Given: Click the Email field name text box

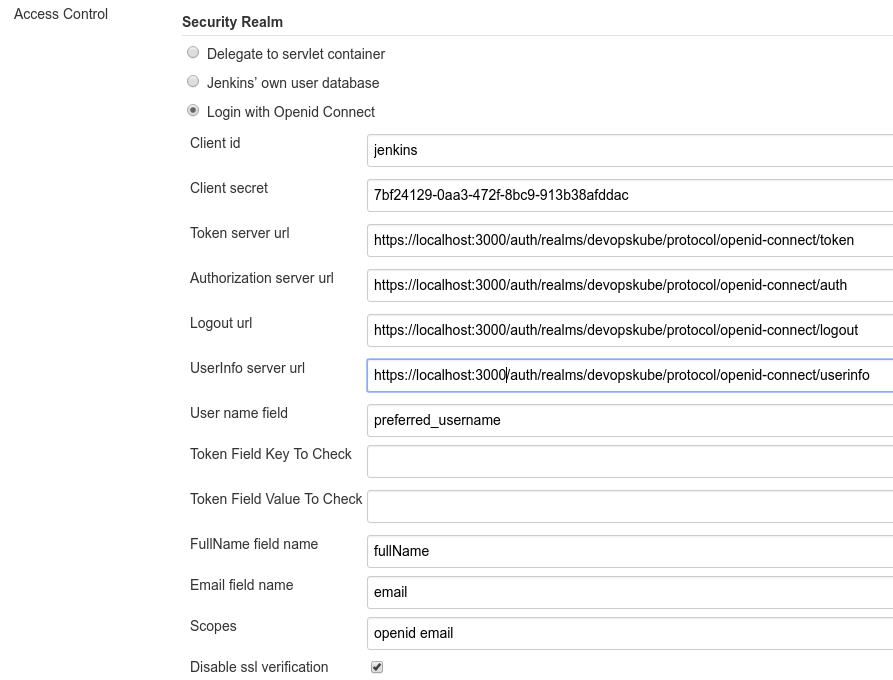Looking at the screenshot, I should coord(630,592).
